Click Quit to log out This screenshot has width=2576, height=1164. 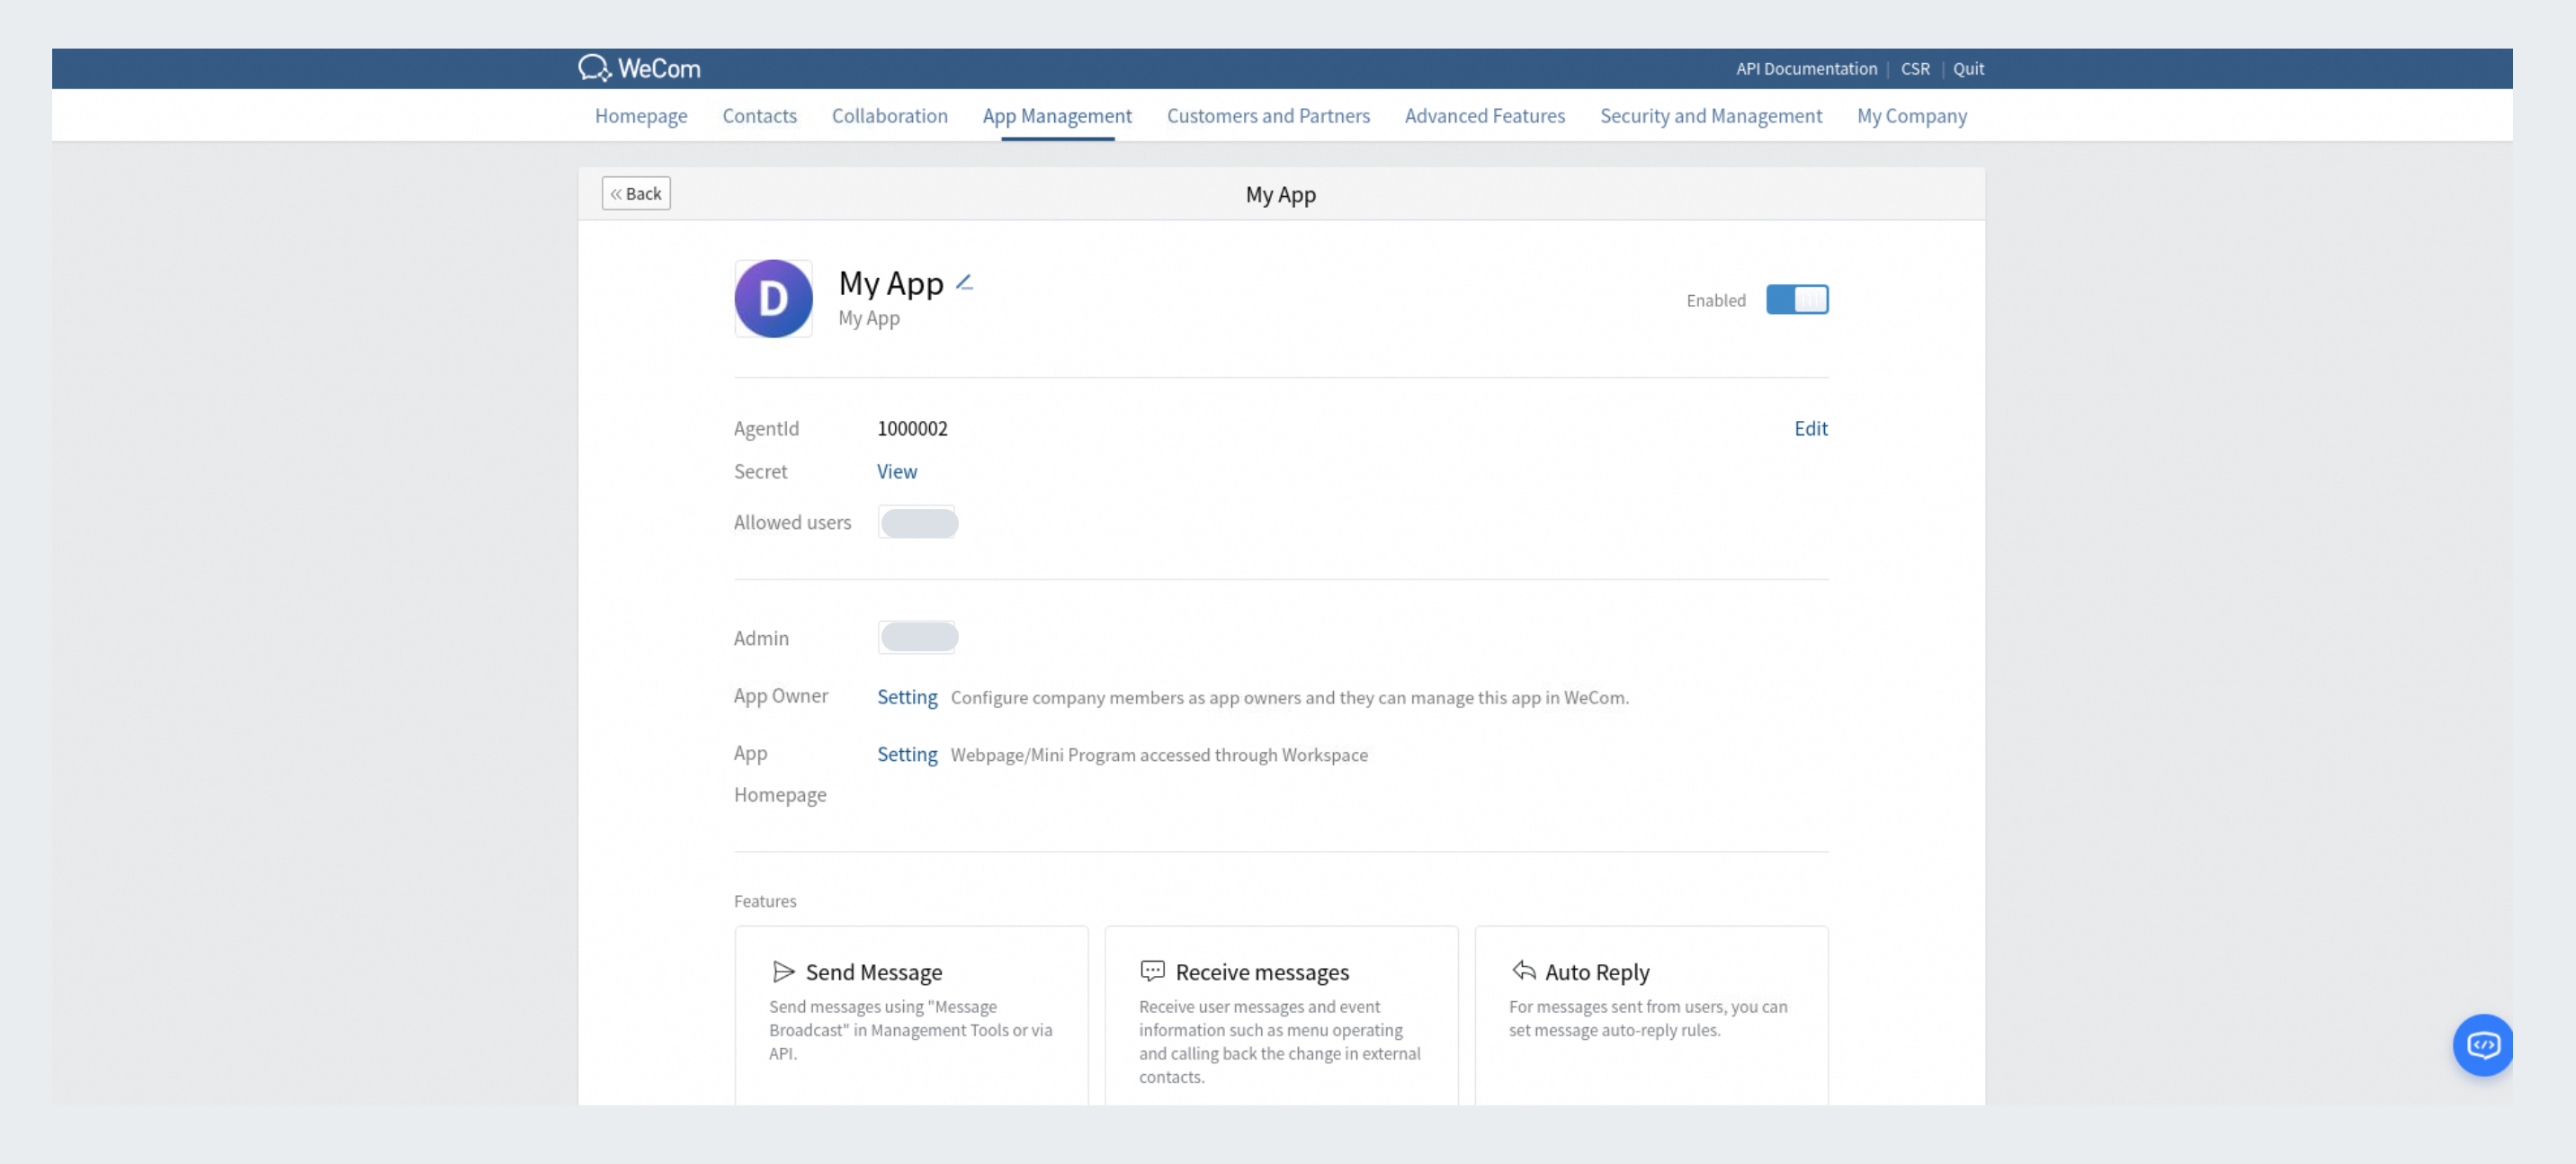[1968, 68]
